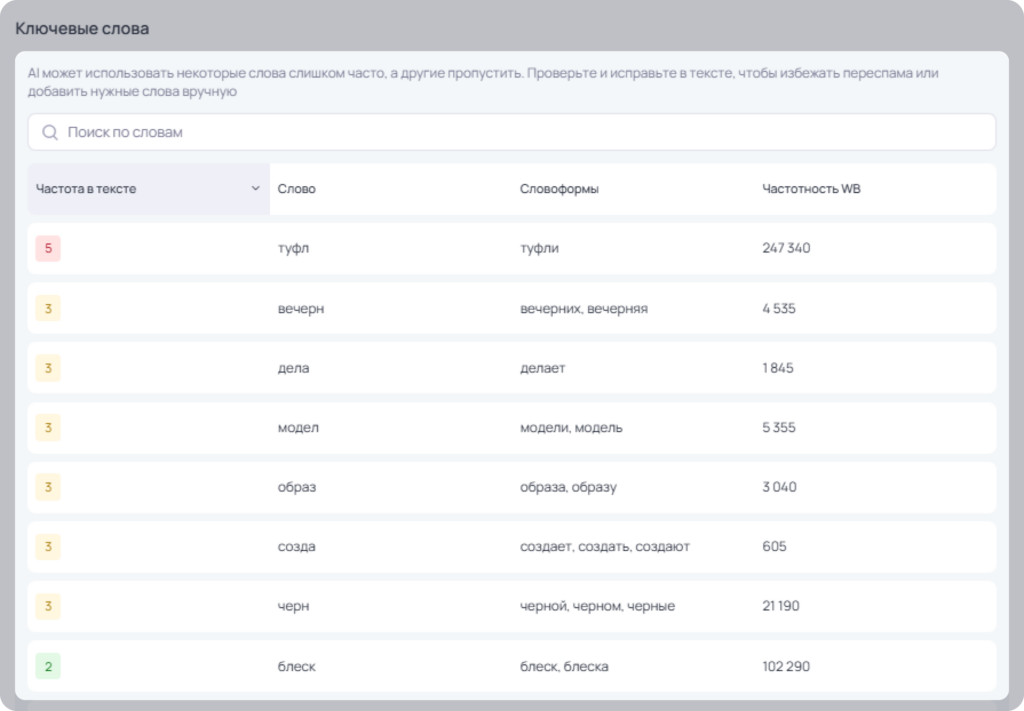The image size is (1024, 711).
Task: Open the 'Частота в тексте' sort chevron
Action: click(x=255, y=189)
